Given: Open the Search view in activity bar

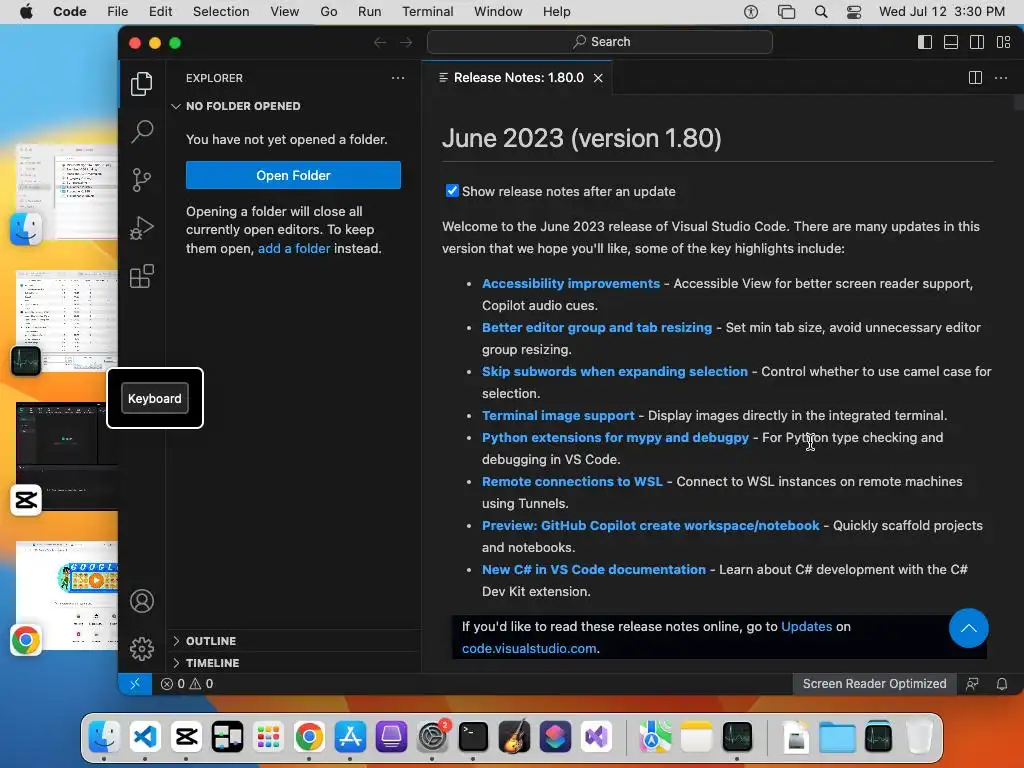Looking at the screenshot, I should (141, 131).
